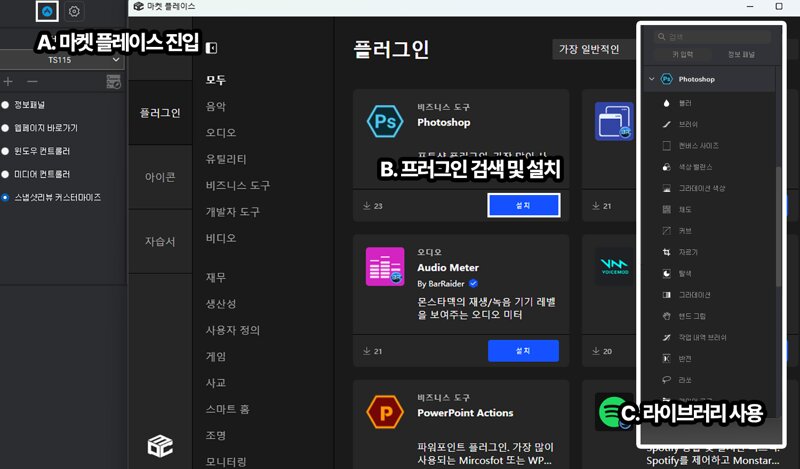Add a new profile with the plus icon
Screen dimensions: 800x469
coord(8,82)
